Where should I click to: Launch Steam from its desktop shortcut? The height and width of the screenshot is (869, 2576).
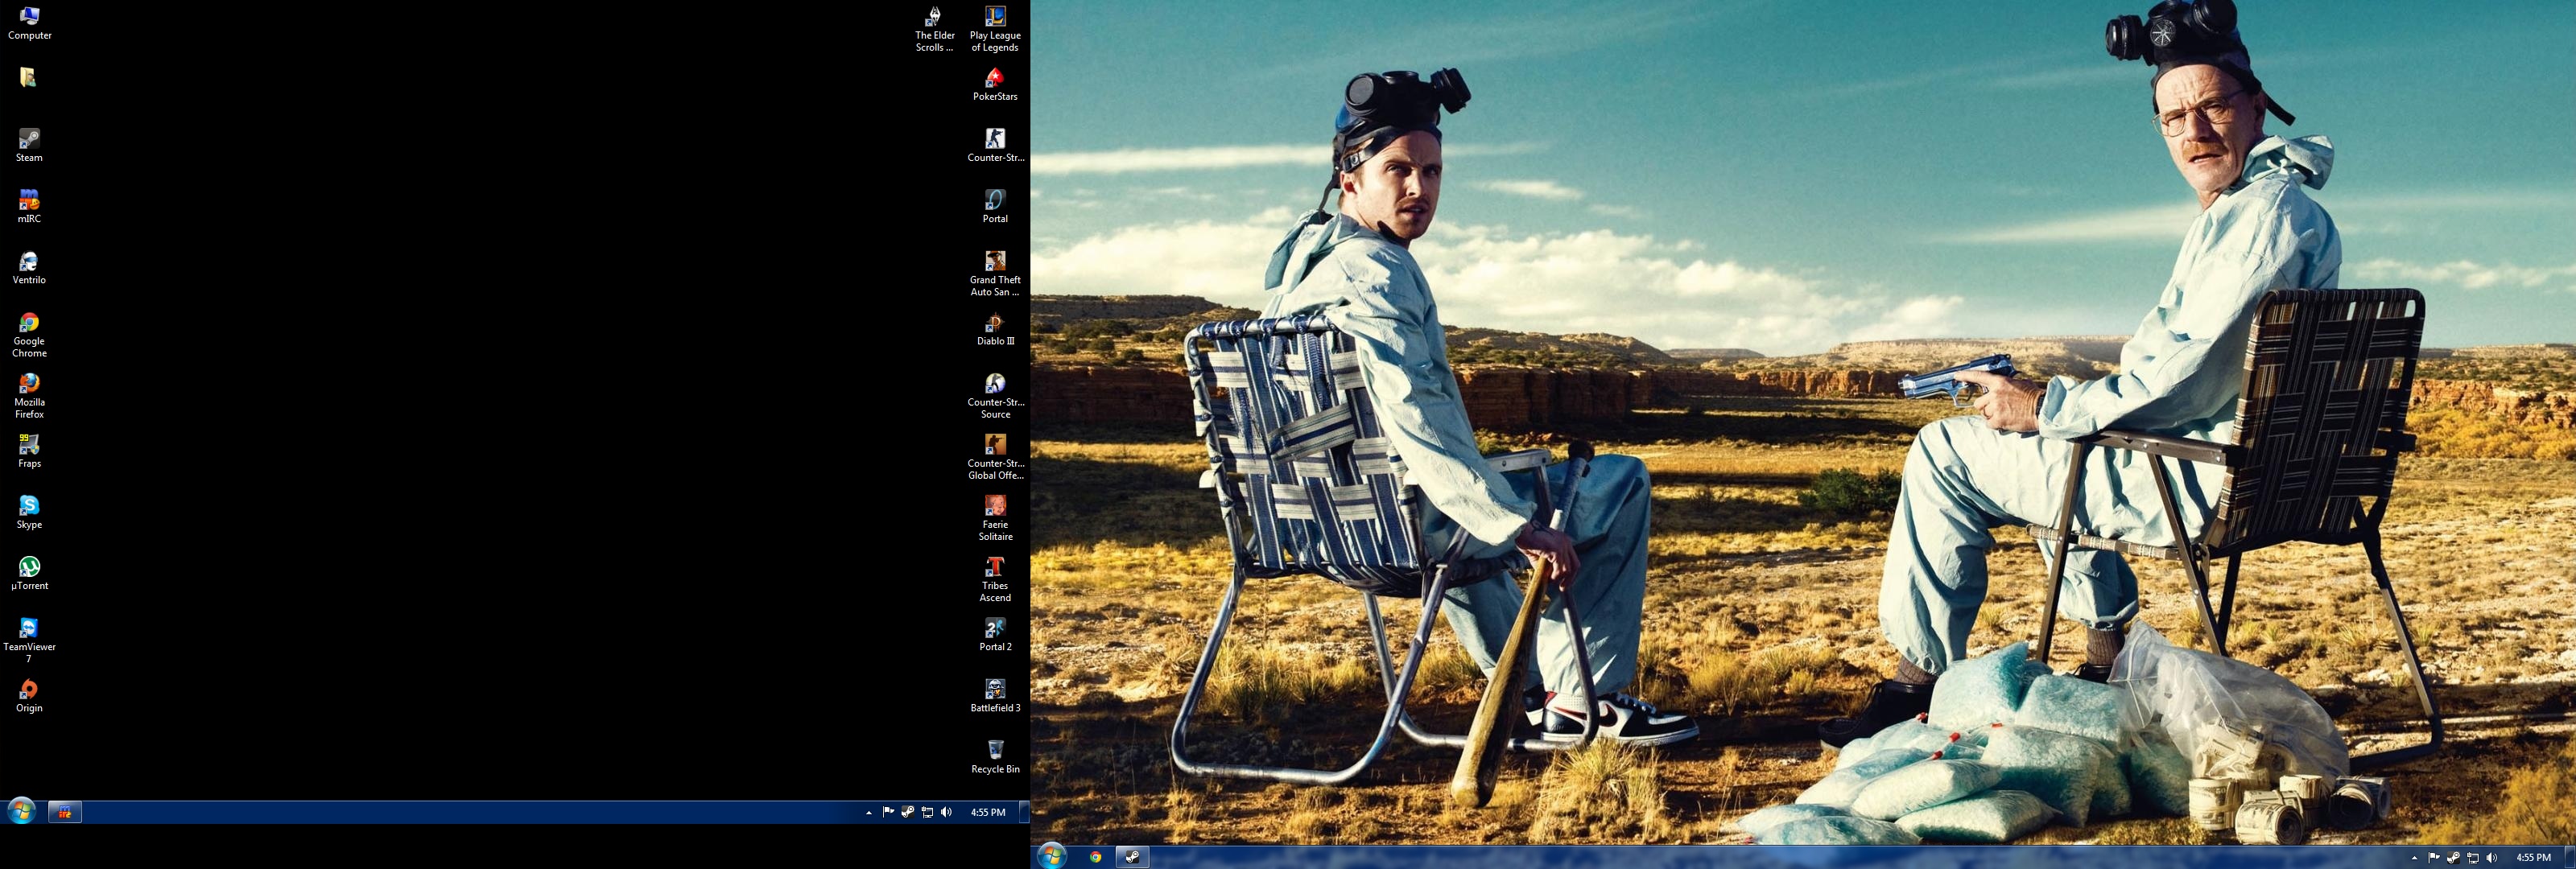(x=29, y=145)
